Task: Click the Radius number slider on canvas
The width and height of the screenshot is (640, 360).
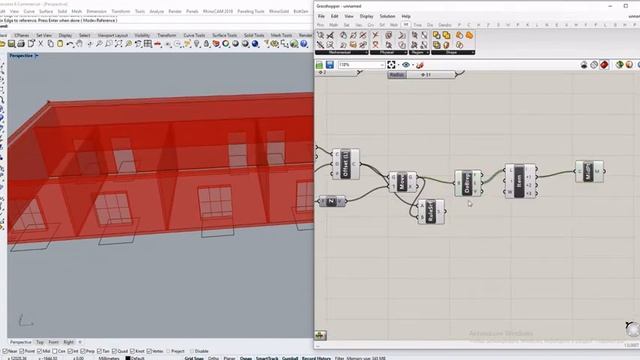Action: pyautogui.click(x=421, y=75)
